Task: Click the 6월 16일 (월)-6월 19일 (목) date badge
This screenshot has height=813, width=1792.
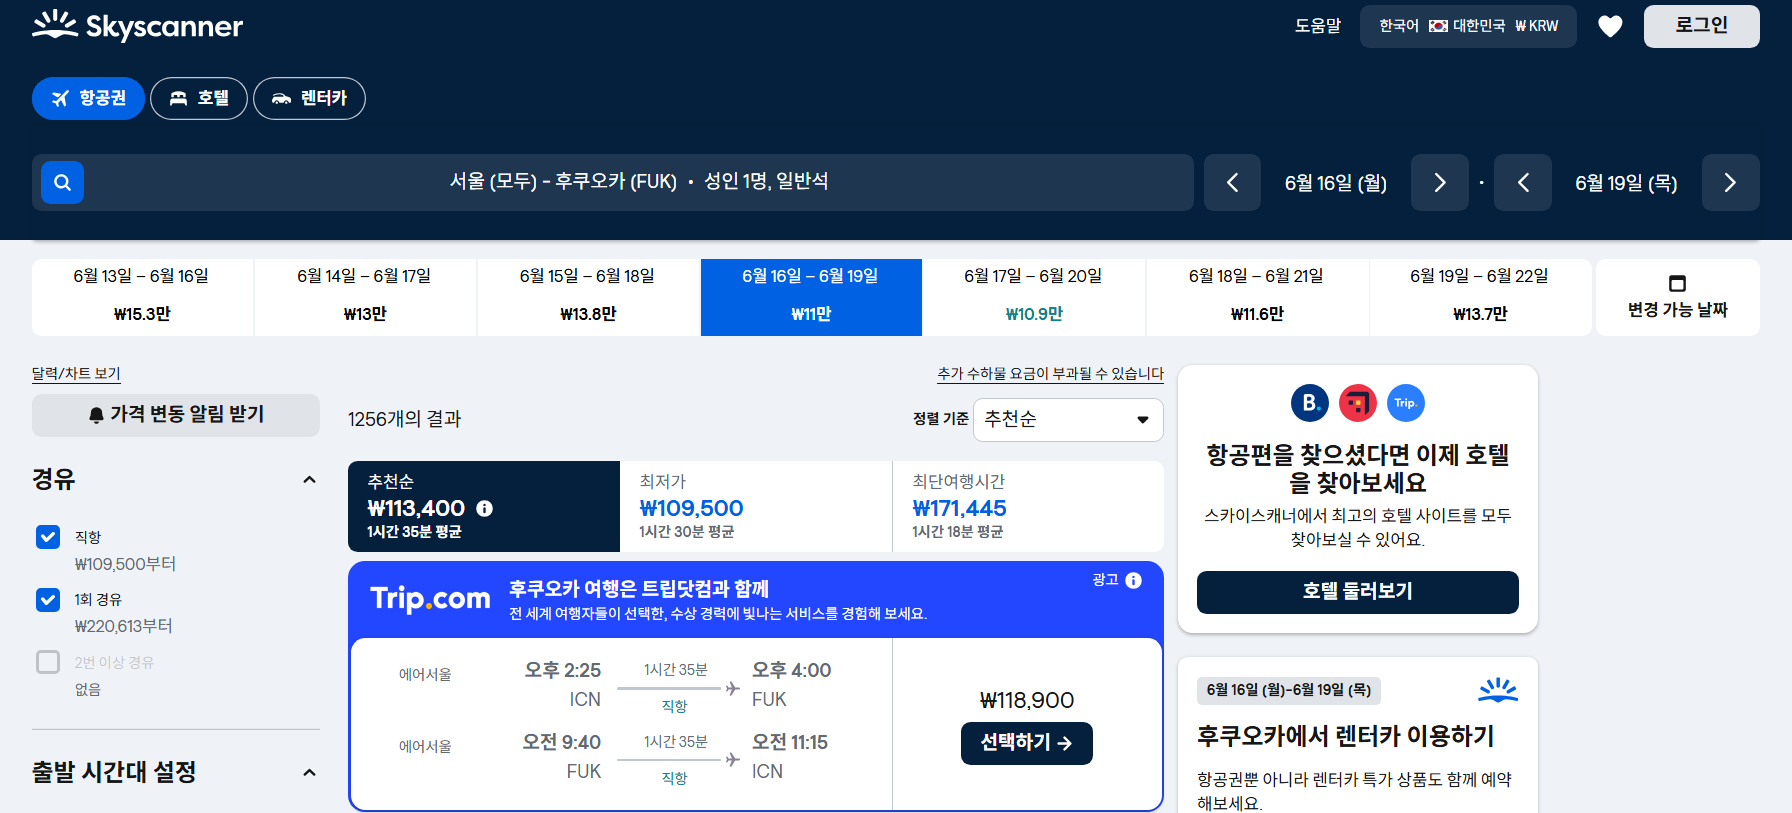Action: [1289, 690]
